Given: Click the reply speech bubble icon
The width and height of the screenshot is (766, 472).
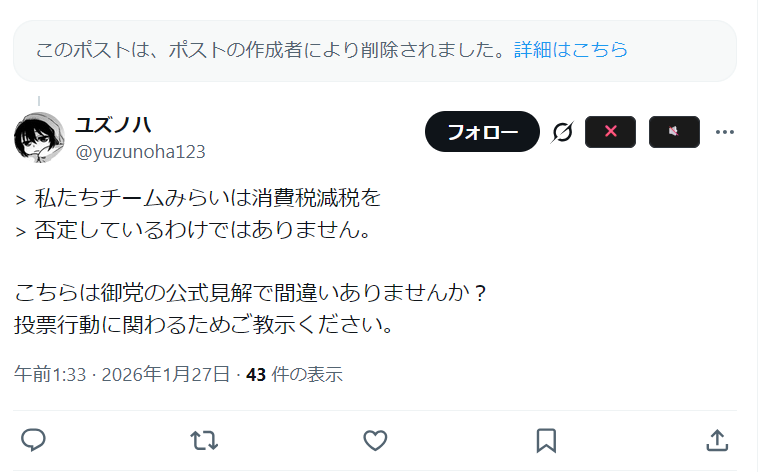Looking at the screenshot, I should (x=33, y=440).
